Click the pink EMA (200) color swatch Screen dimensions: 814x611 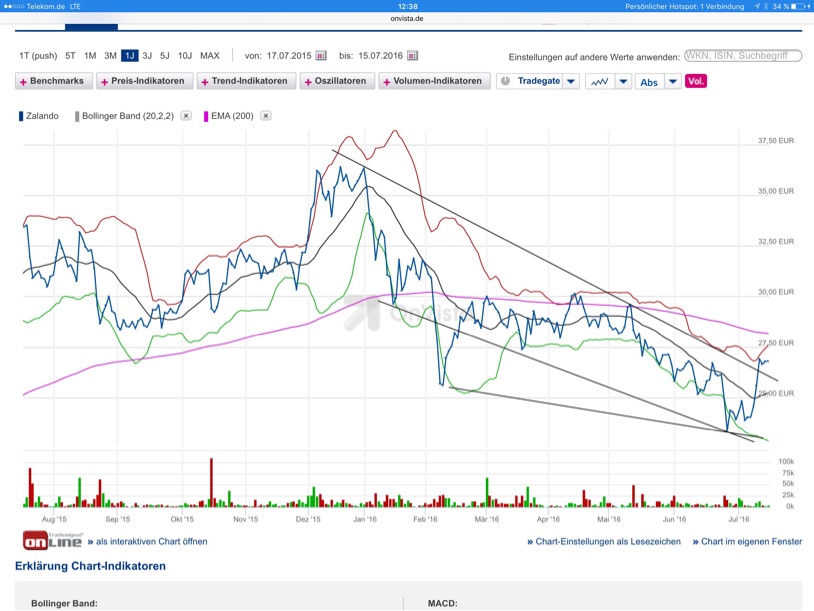coord(206,116)
